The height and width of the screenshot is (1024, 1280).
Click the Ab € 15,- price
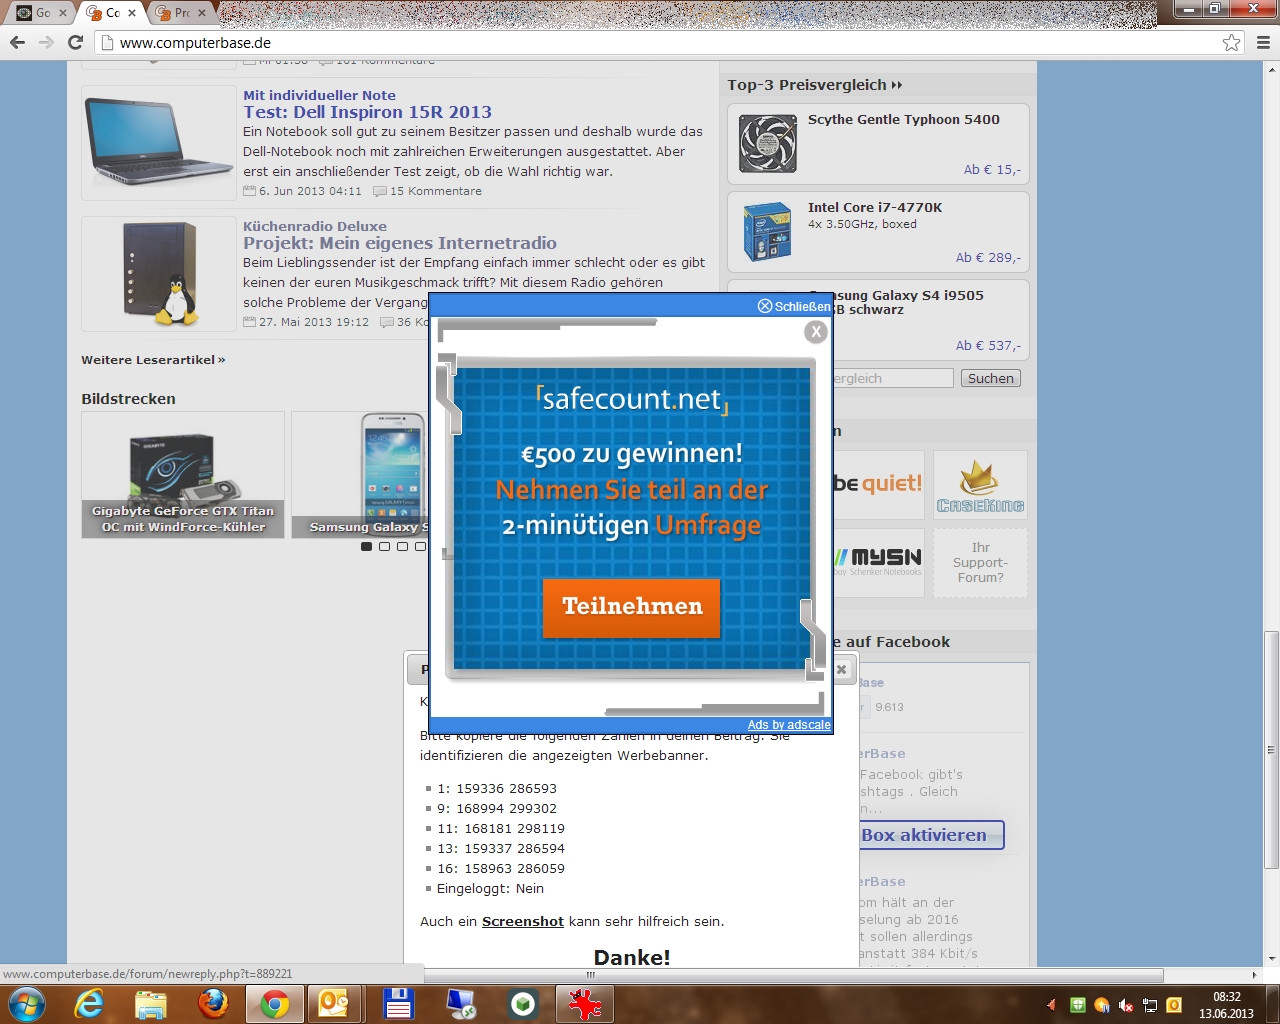point(992,169)
